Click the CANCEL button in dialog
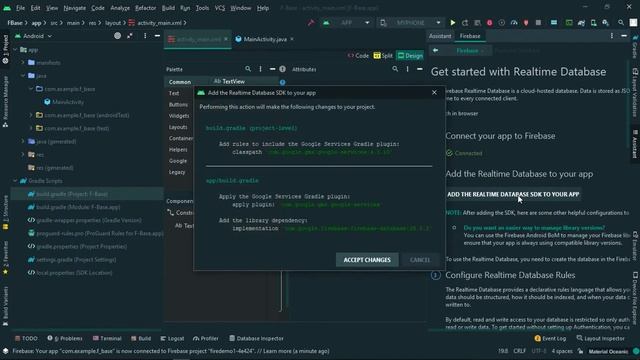 tap(420, 260)
